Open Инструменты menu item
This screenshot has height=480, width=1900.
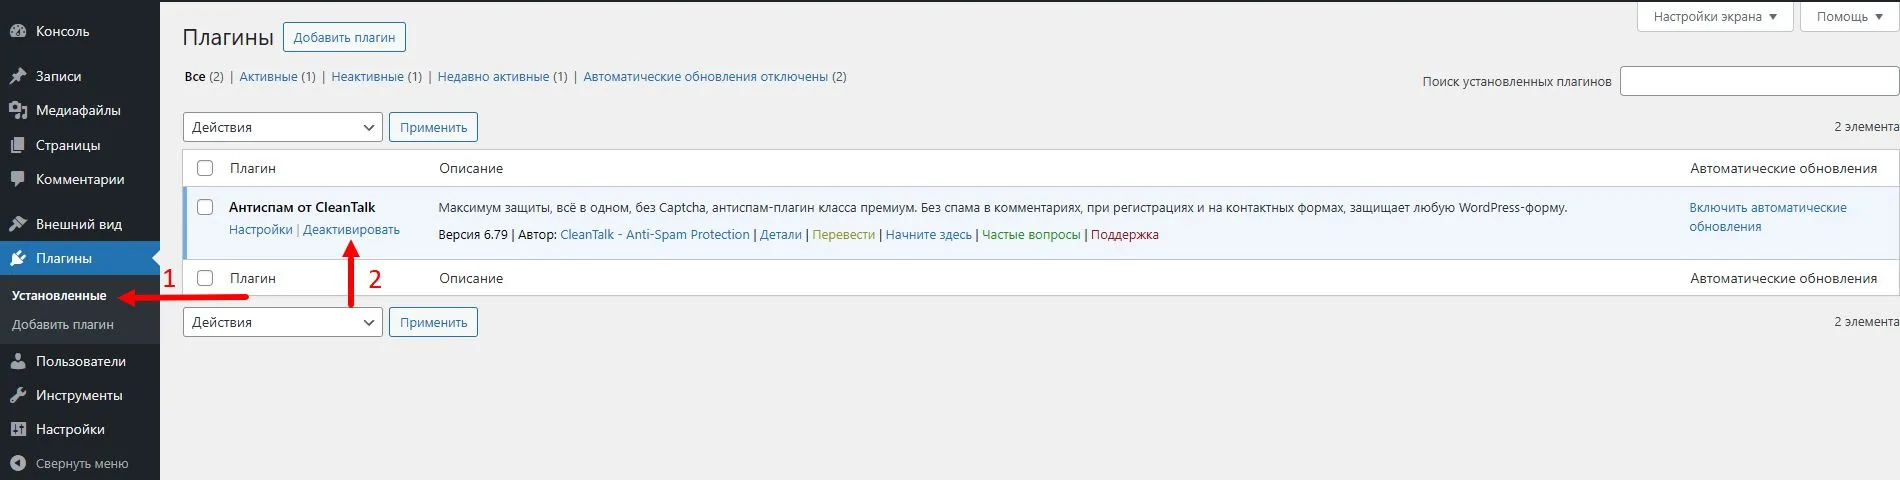pyautogui.click(x=80, y=395)
